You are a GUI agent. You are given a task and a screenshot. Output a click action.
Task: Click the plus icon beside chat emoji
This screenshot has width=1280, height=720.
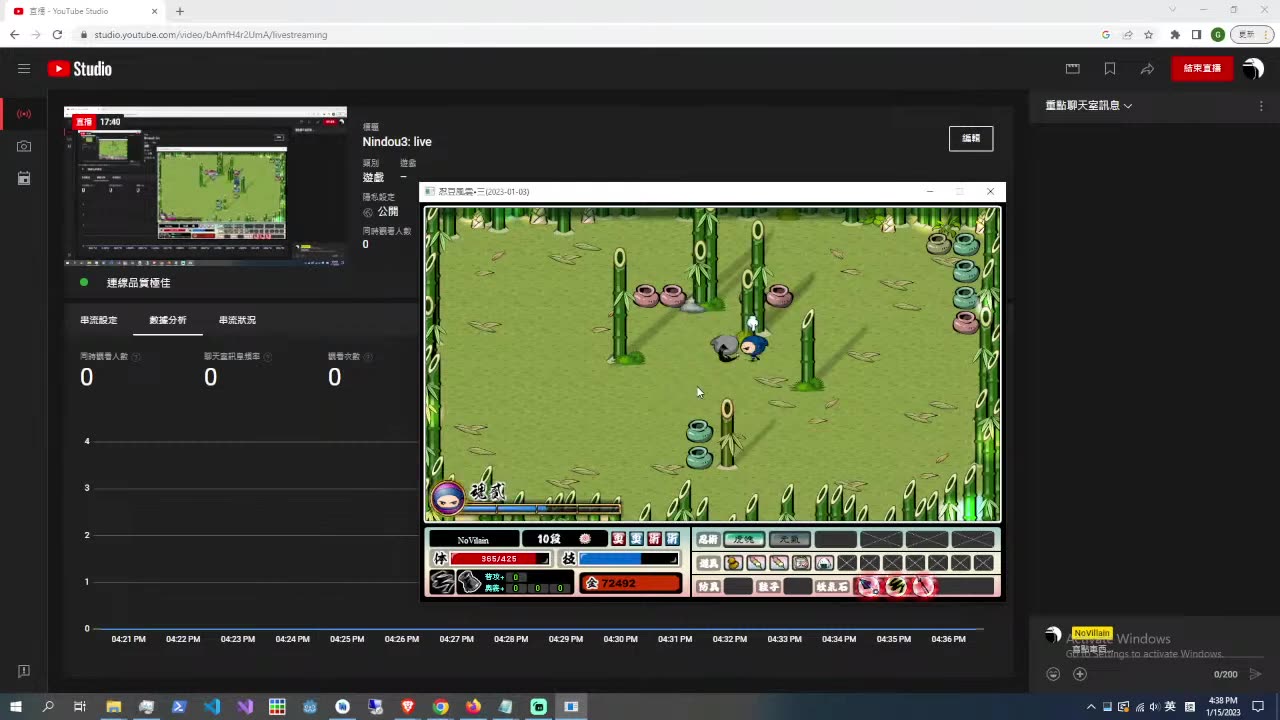pyautogui.click(x=1080, y=674)
